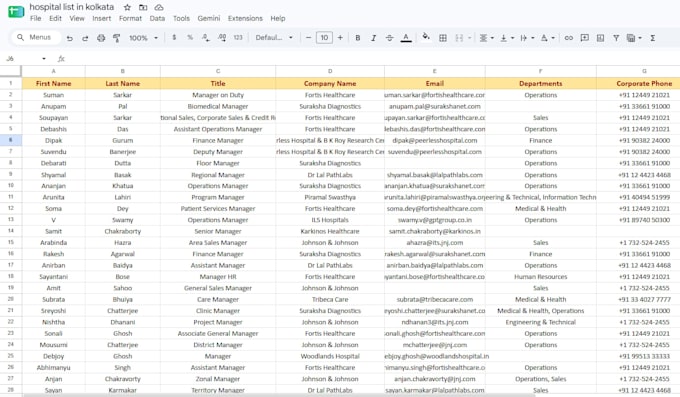Open the fill color picker
The width and height of the screenshot is (680, 397).
click(x=426, y=37)
